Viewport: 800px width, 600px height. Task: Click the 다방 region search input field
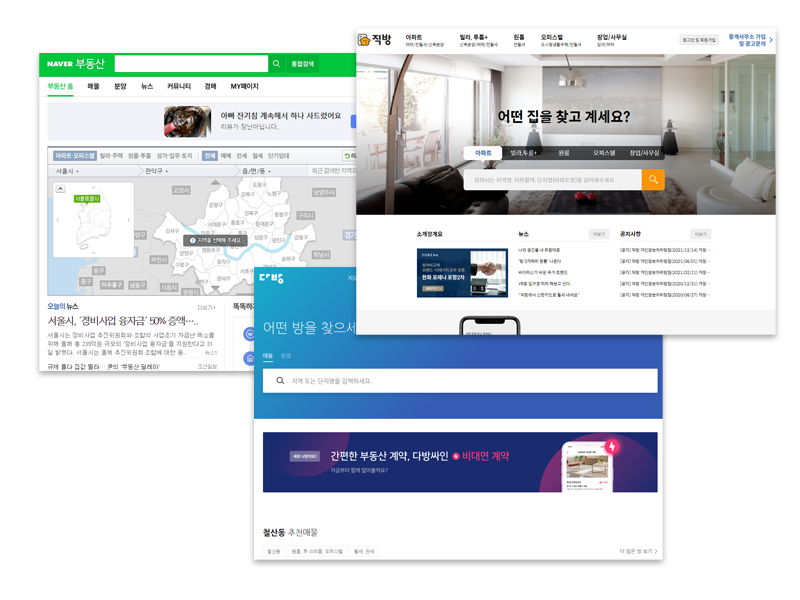click(460, 381)
